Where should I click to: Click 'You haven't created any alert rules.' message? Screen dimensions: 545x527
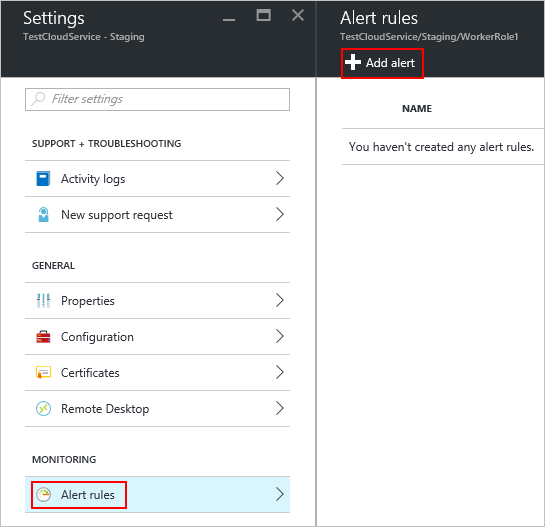(441, 147)
